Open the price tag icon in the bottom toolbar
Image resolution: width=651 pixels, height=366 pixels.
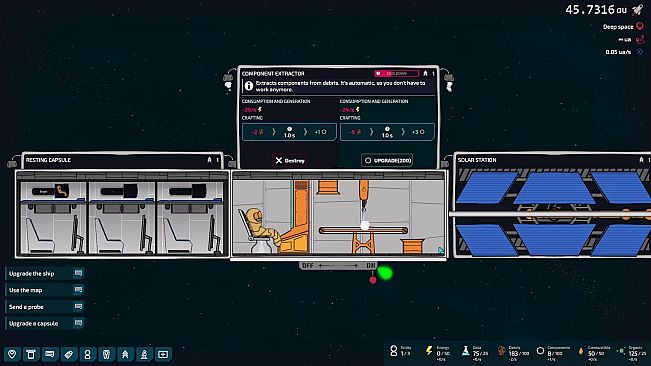tap(69, 354)
